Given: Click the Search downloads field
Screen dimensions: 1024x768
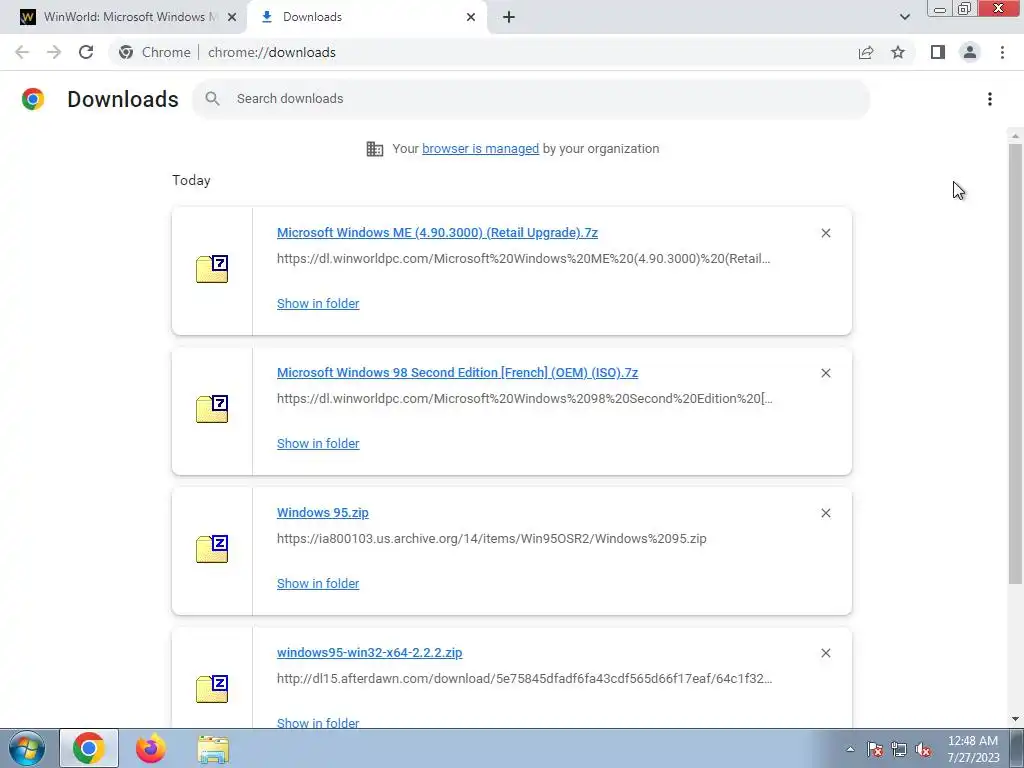Looking at the screenshot, I should [x=532, y=99].
